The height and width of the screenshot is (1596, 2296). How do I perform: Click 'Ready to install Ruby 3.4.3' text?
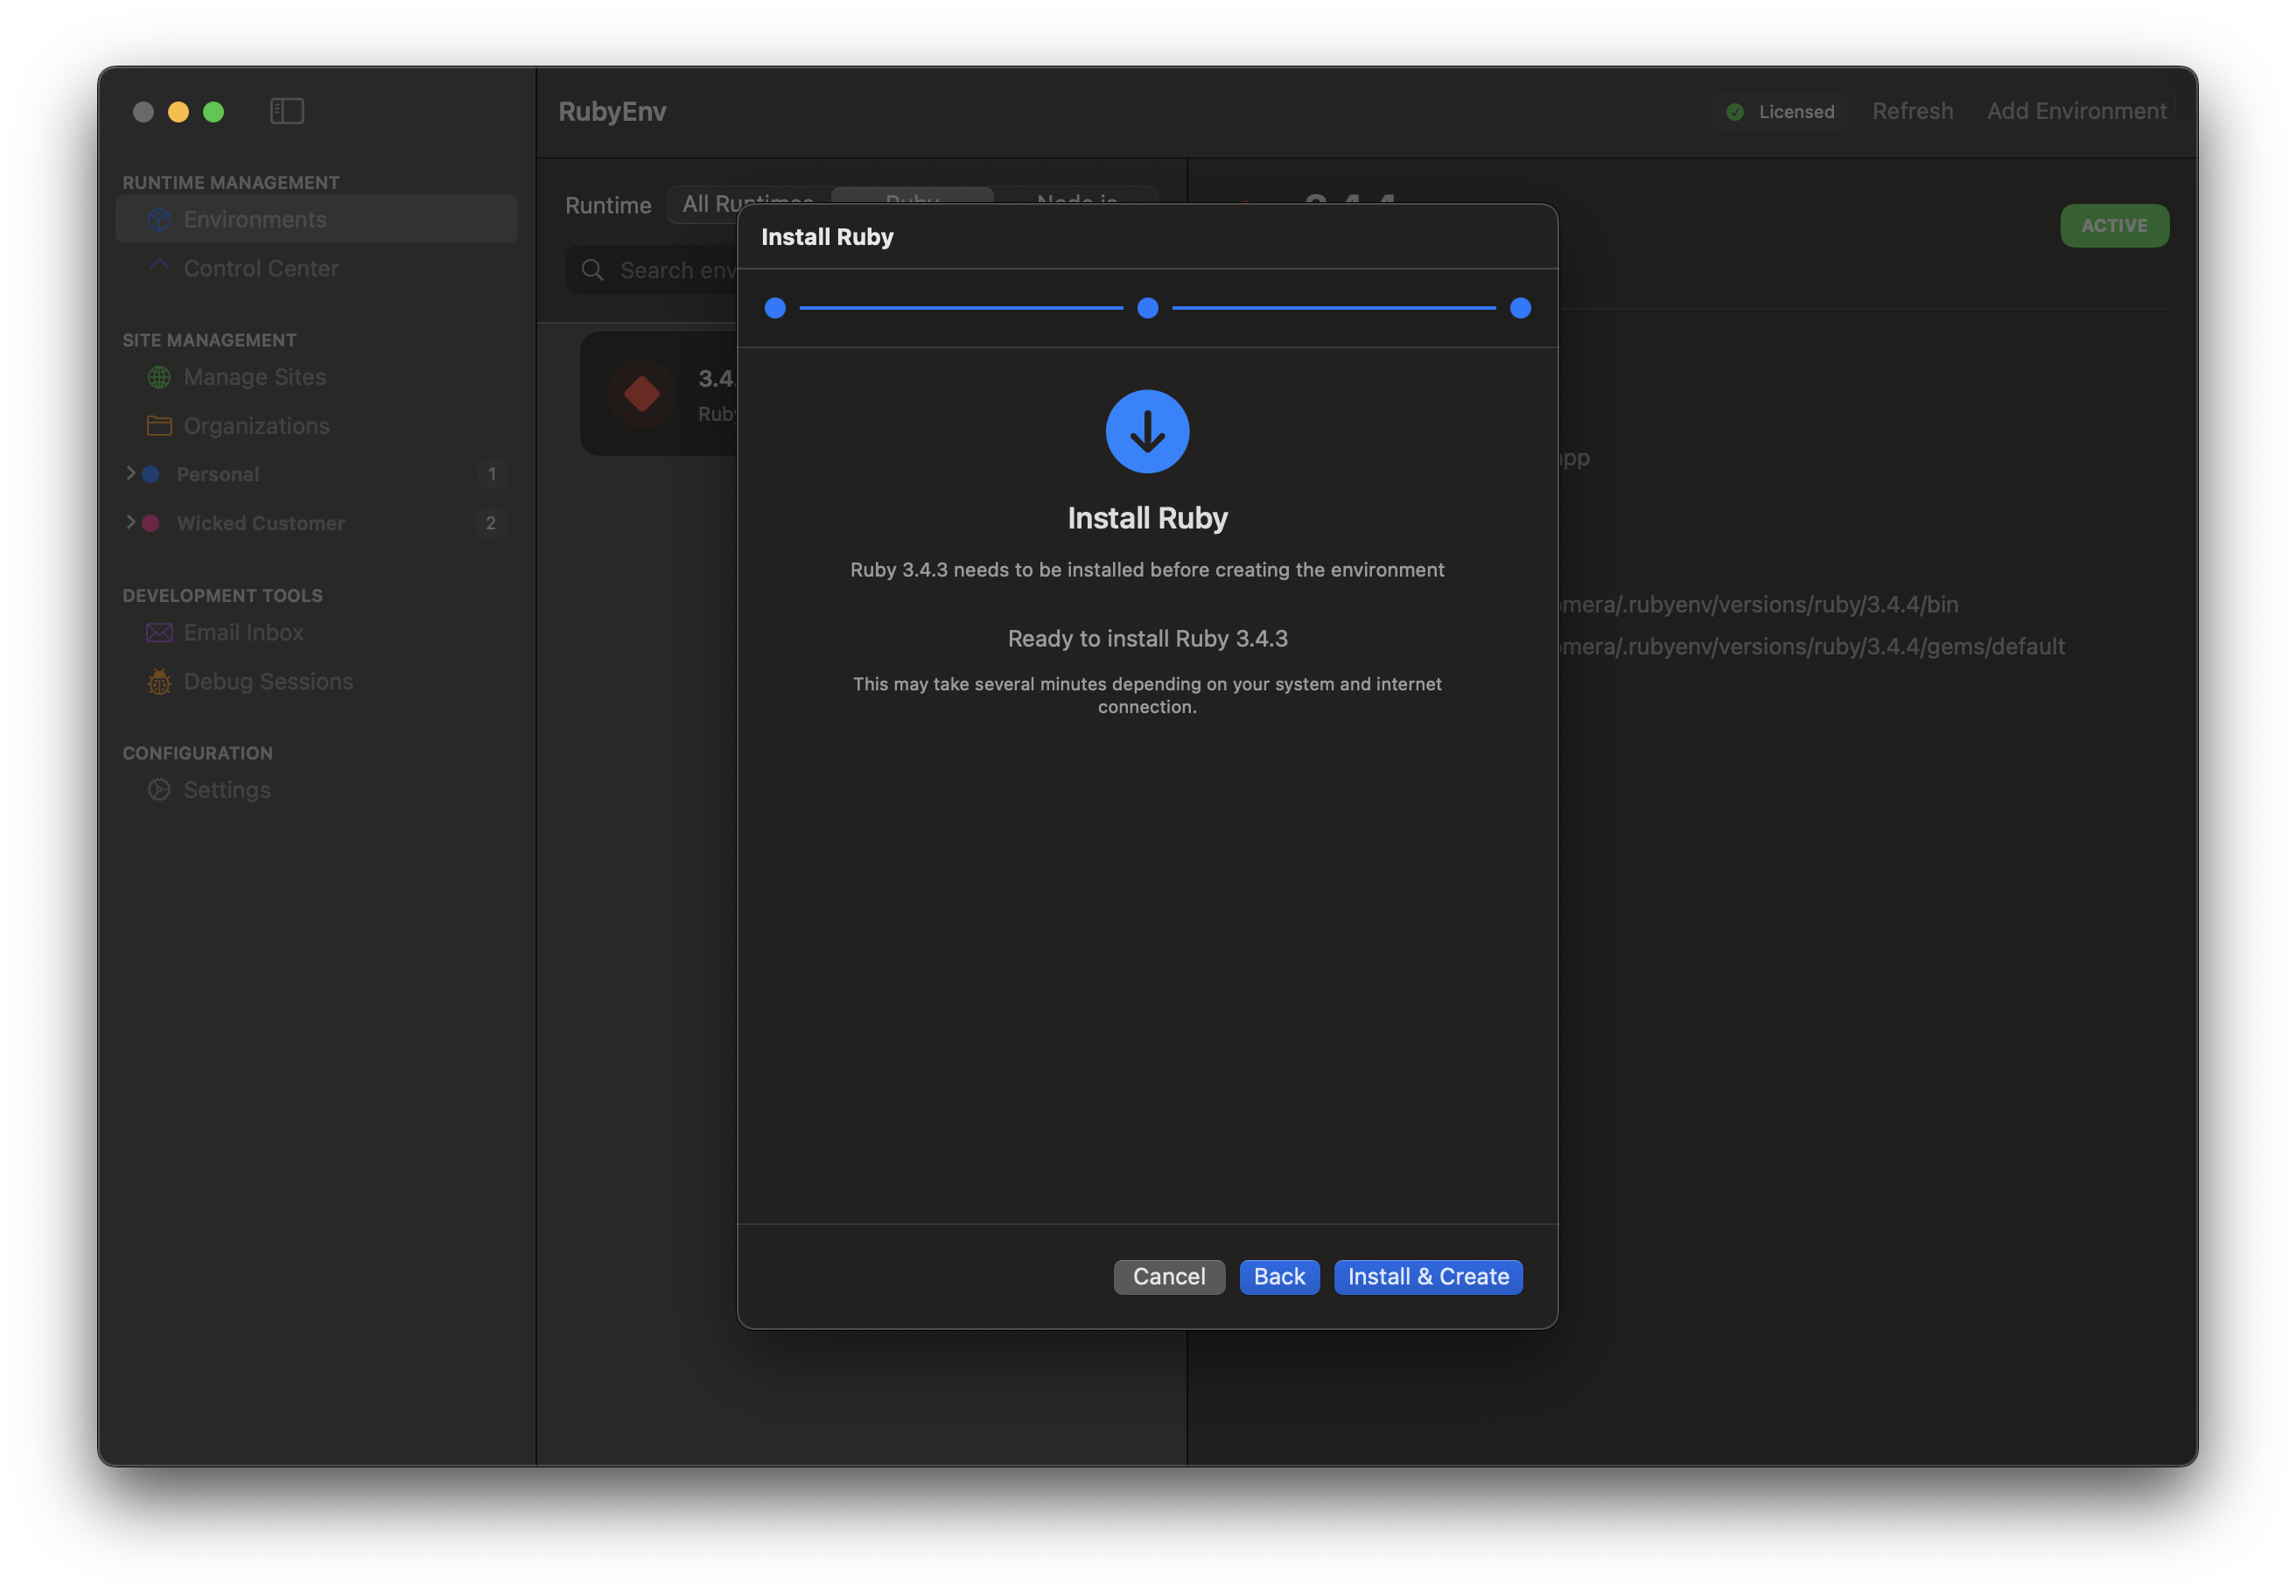point(1147,638)
